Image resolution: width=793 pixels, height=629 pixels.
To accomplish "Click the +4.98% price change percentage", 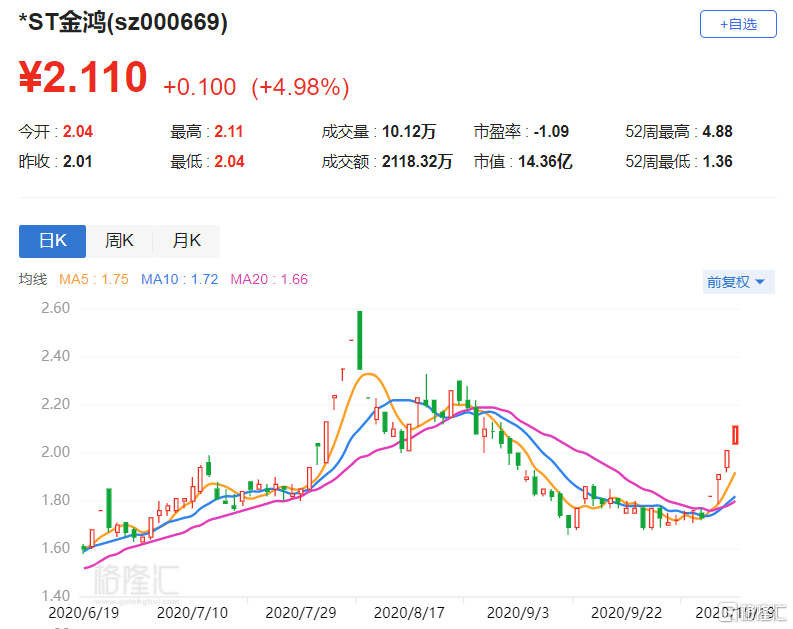I will (x=300, y=87).
